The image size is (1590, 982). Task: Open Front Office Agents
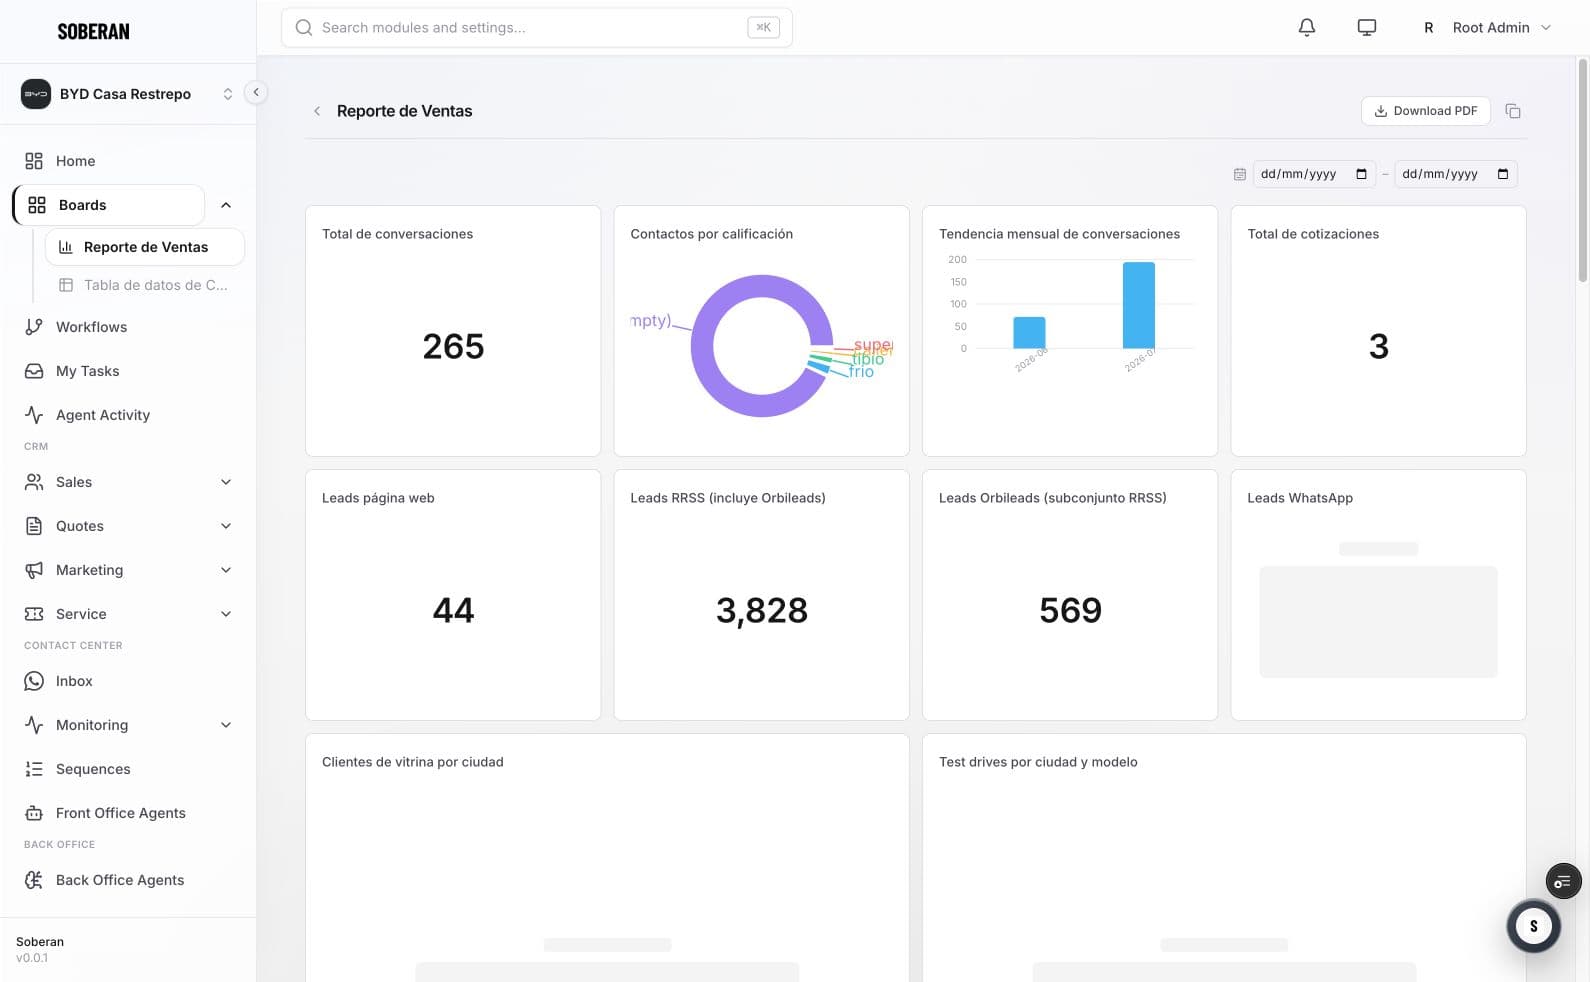120,813
